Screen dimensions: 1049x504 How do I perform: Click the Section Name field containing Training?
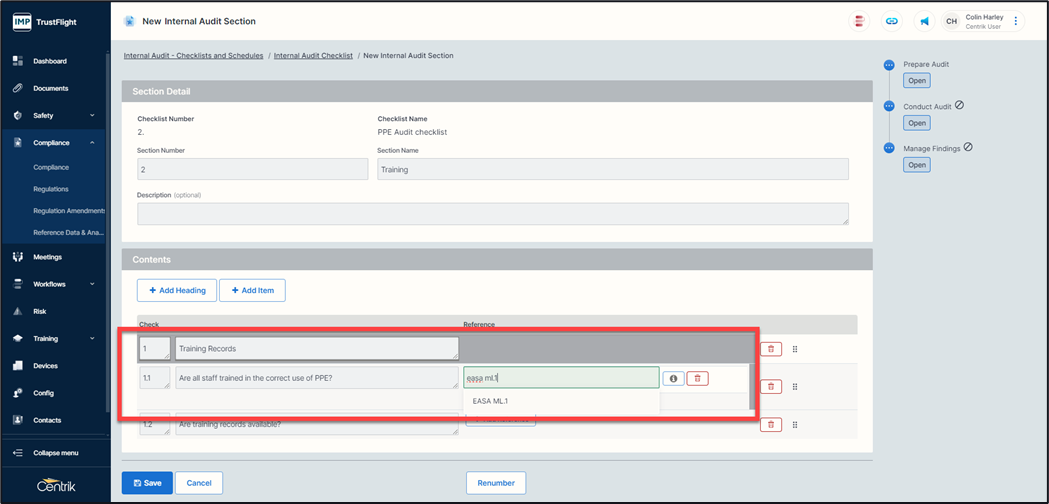[x=612, y=170]
